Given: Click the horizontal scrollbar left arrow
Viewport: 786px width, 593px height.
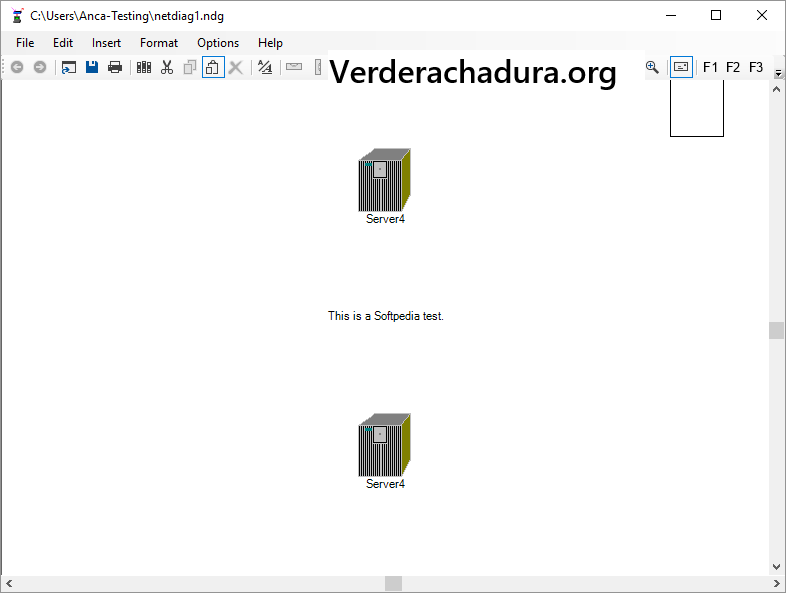Looking at the screenshot, I should 9,583.
